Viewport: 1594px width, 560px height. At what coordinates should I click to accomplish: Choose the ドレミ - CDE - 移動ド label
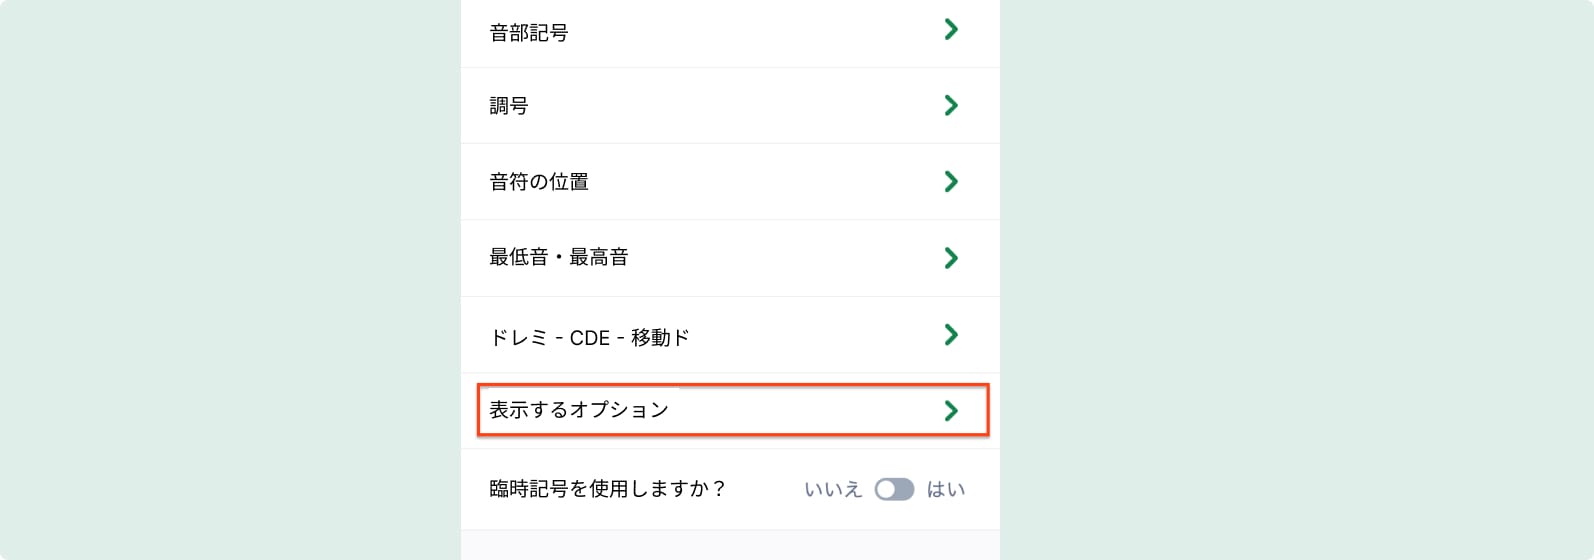(589, 338)
